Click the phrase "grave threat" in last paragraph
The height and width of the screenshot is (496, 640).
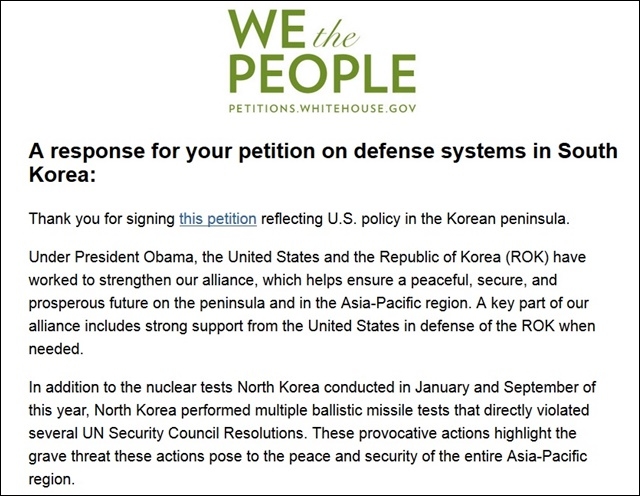(x=69, y=456)
